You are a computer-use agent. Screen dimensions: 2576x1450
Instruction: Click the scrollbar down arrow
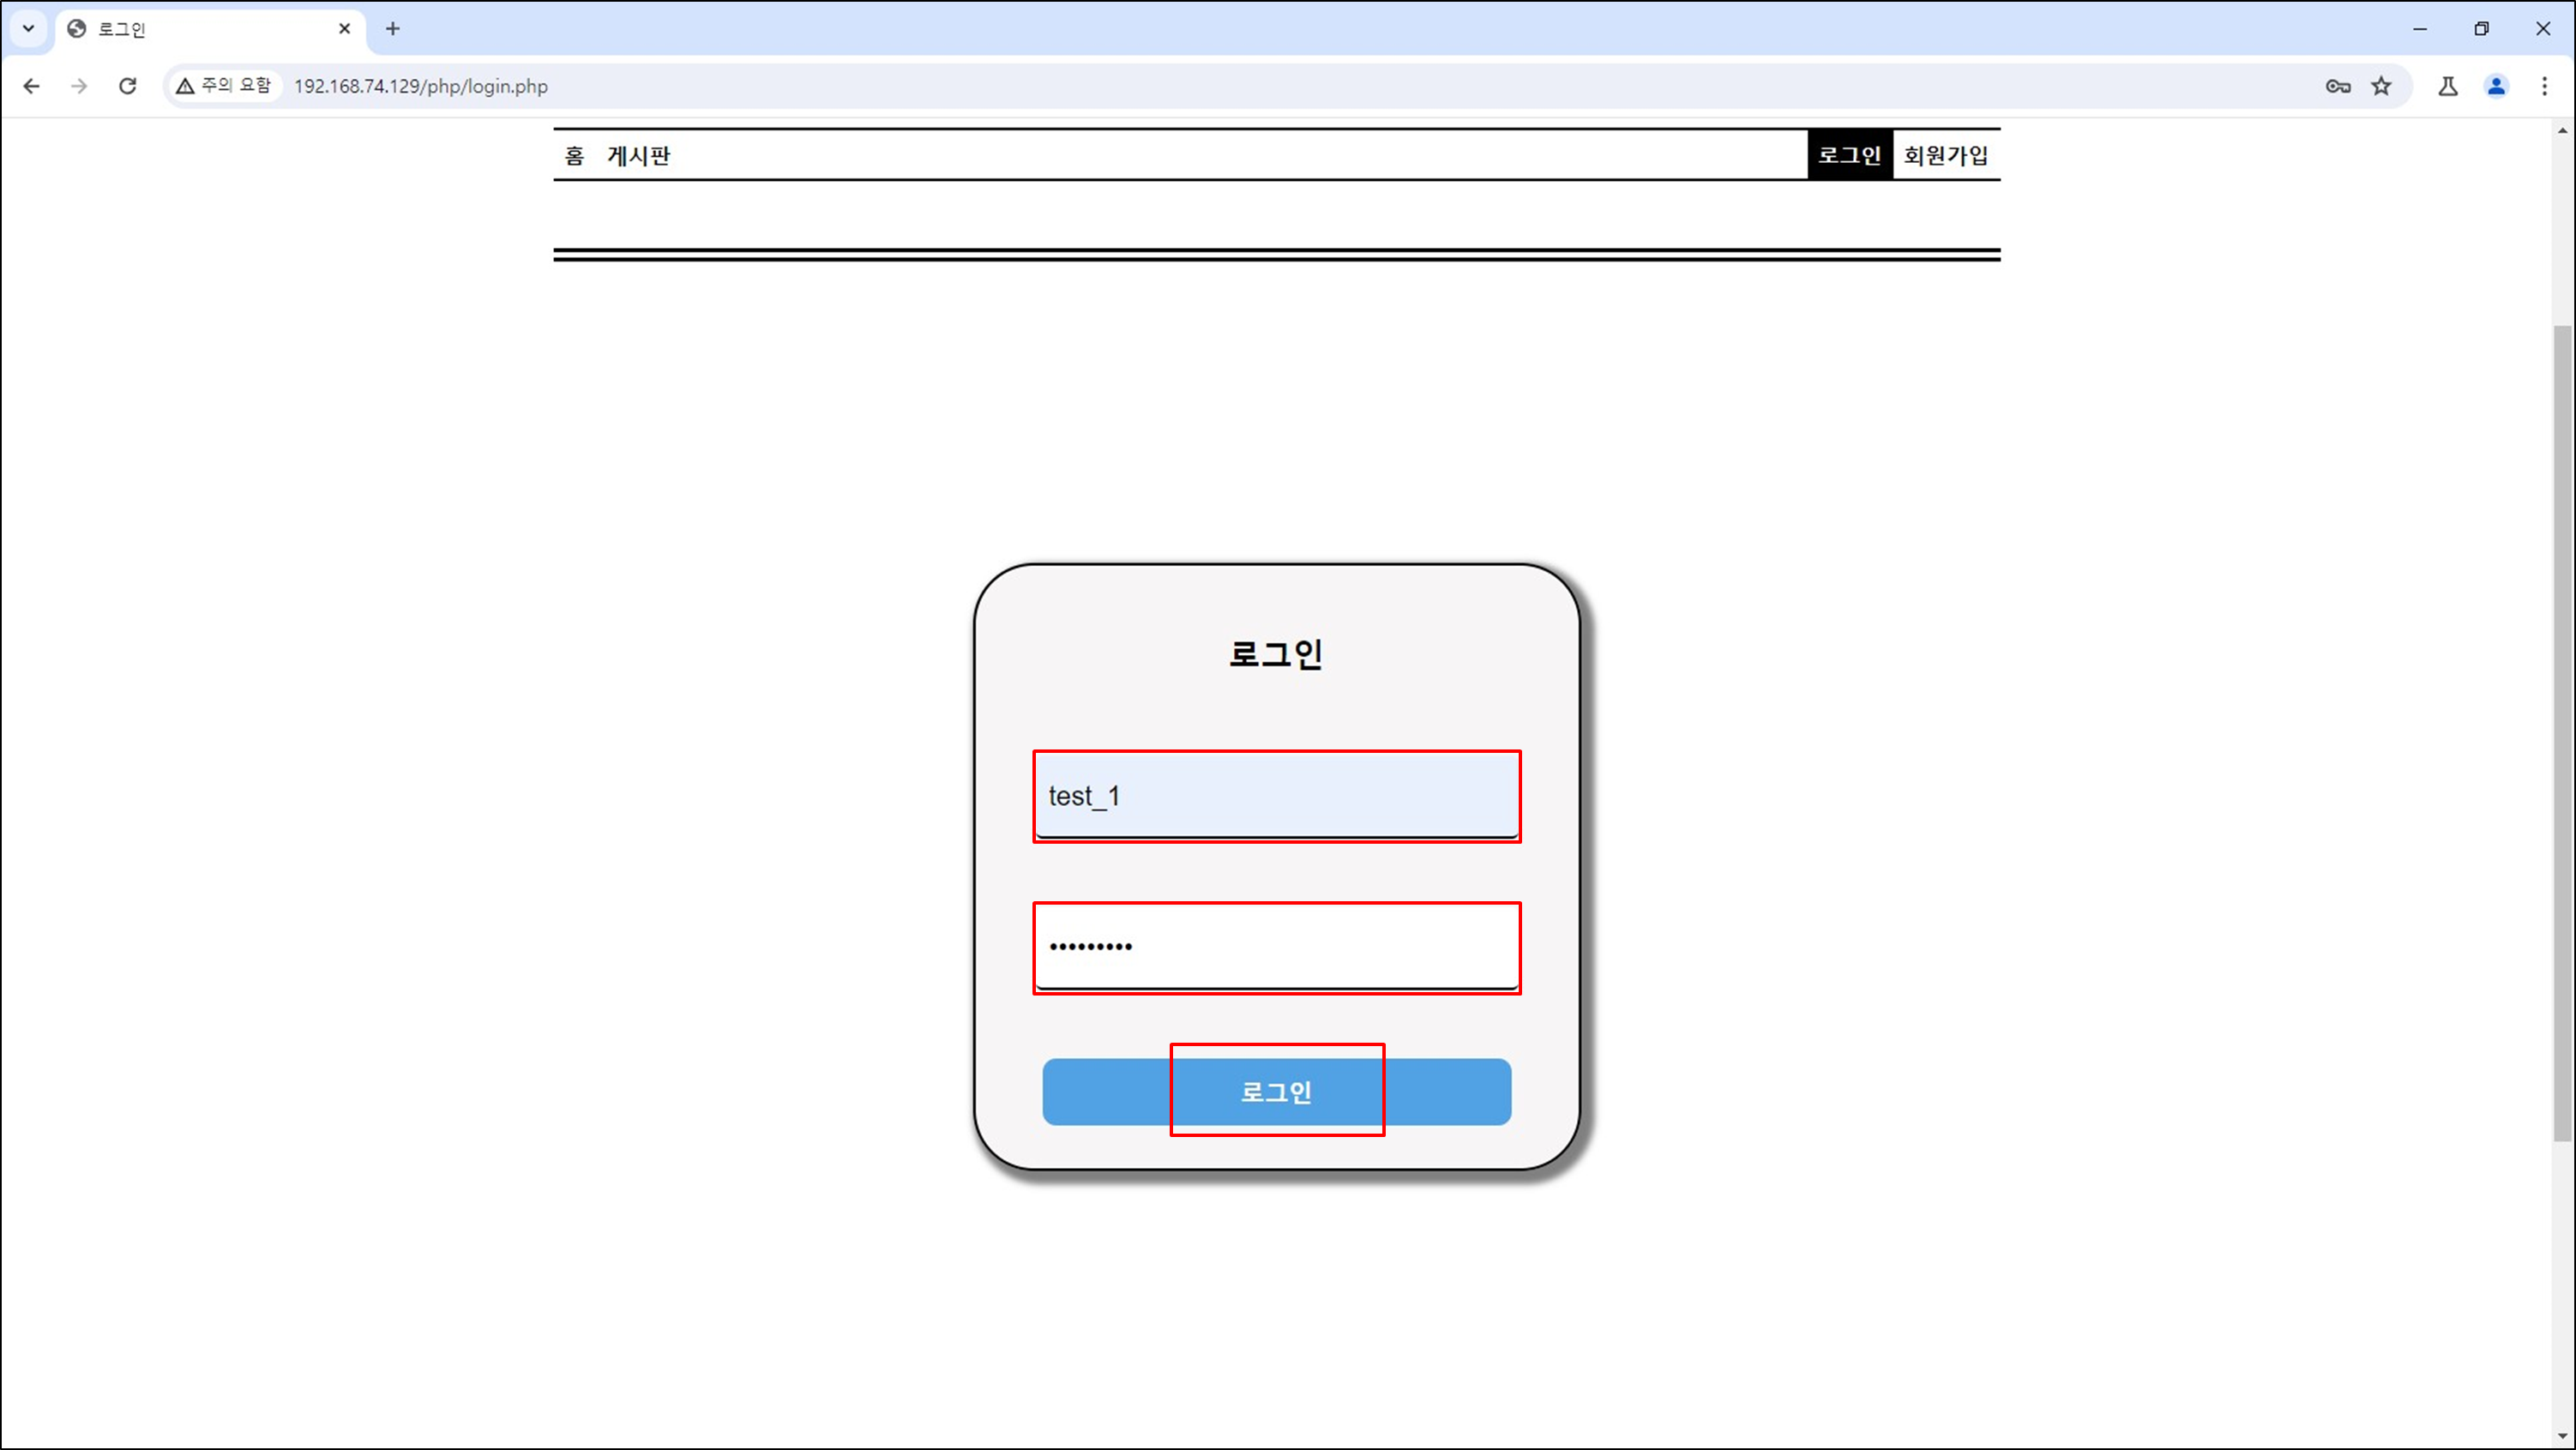2561,1436
